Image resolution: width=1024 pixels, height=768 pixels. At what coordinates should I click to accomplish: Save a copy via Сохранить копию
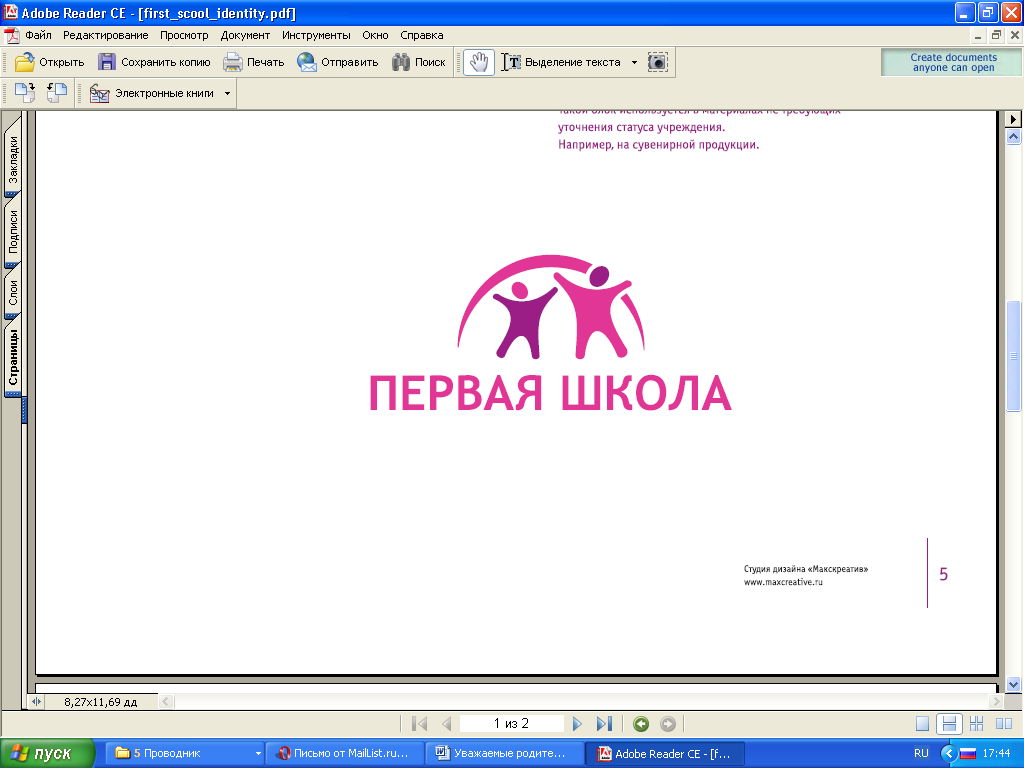[154, 62]
